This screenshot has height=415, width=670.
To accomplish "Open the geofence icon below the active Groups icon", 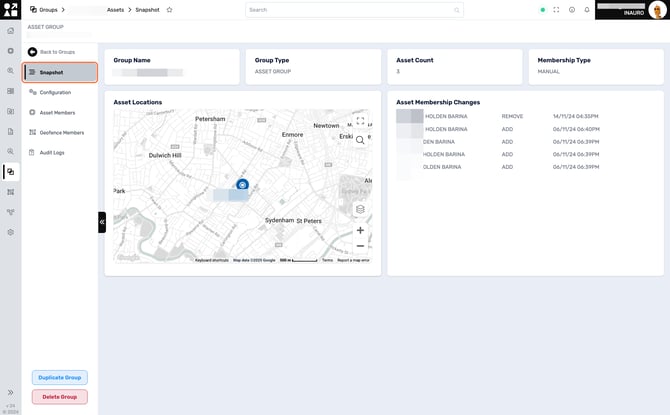I will 11,192.
